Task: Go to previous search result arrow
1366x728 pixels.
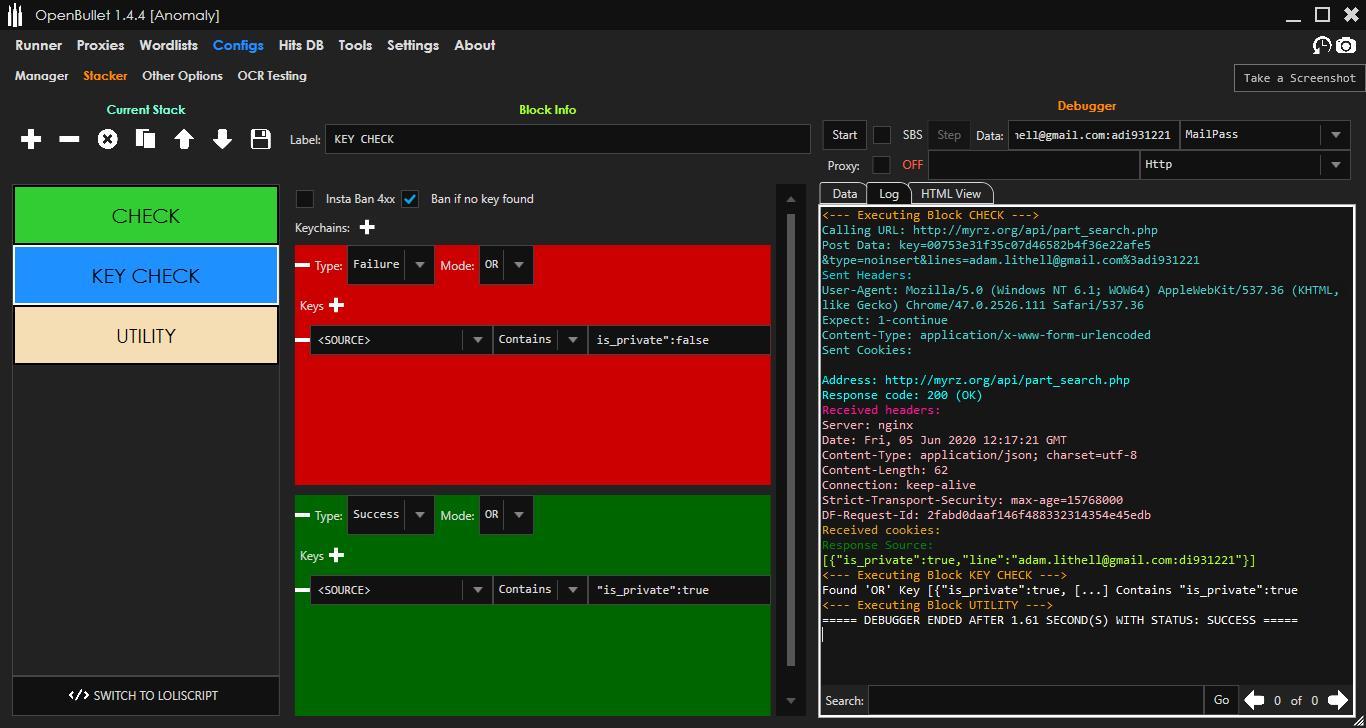Action: click(x=1254, y=700)
